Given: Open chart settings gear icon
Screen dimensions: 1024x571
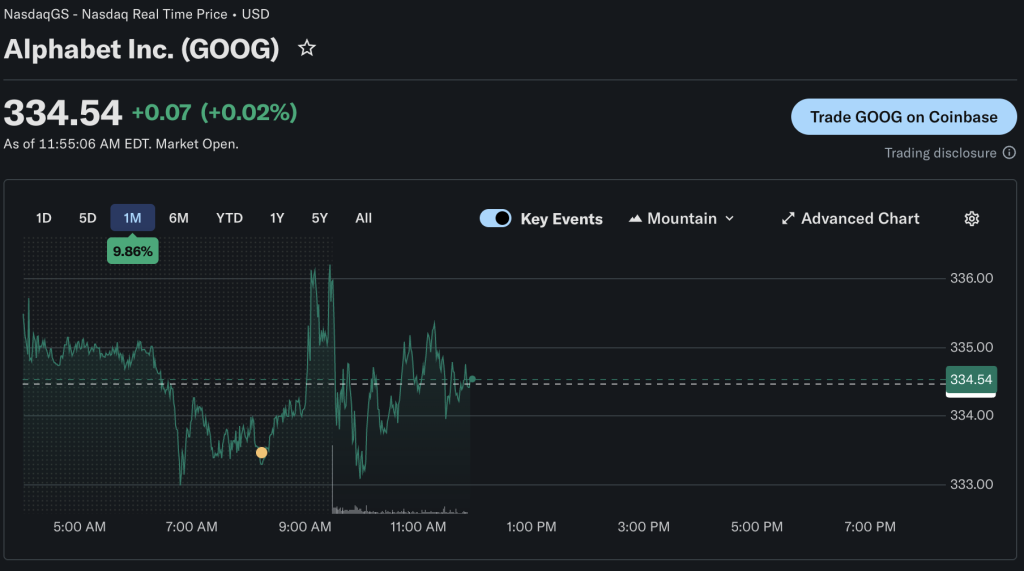Looking at the screenshot, I should click(x=971, y=219).
